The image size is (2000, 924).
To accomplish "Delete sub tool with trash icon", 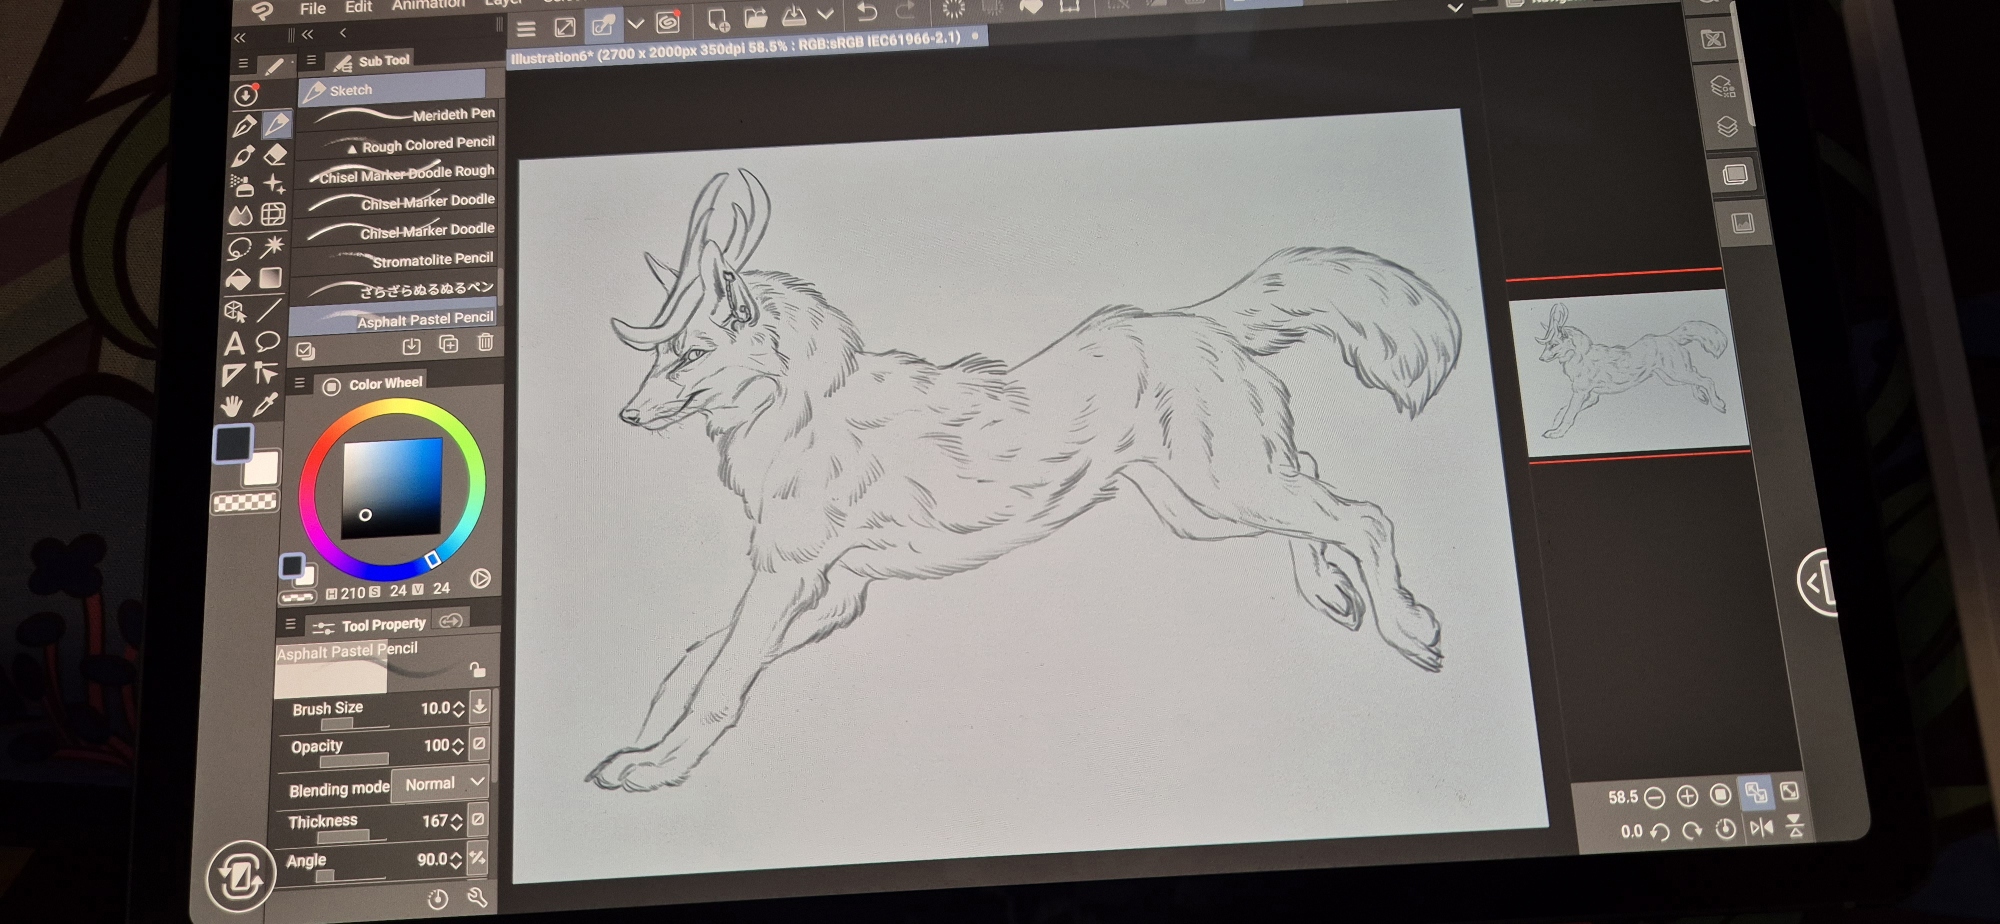I will click(485, 343).
